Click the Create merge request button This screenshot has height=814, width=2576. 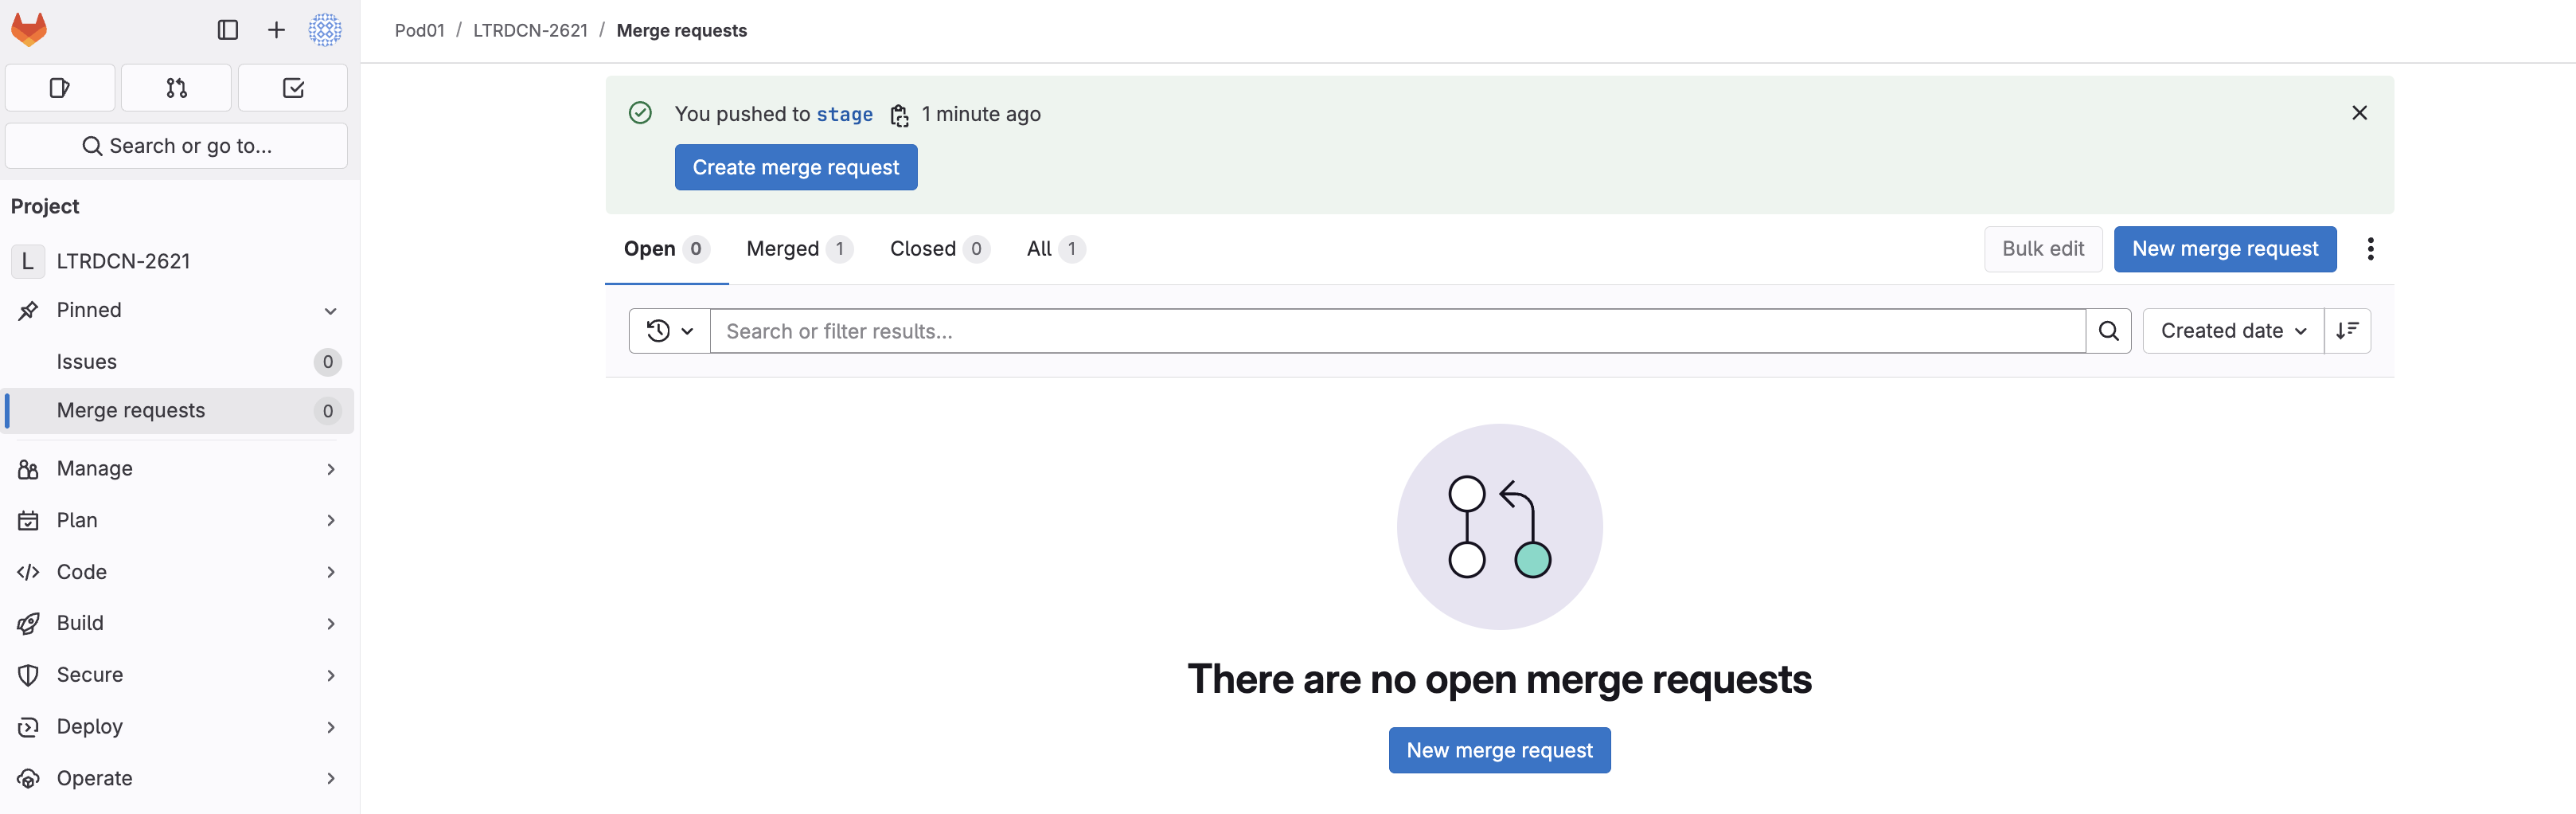pyautogui.click(x=795, y=167)
